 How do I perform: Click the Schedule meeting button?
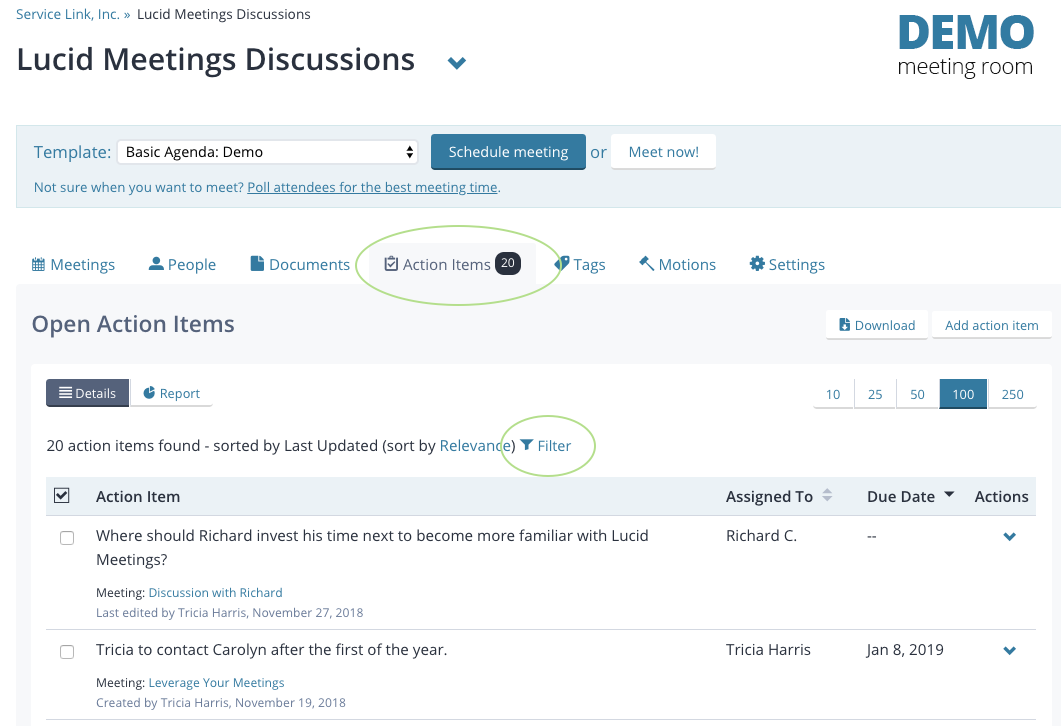pos(508,152)
